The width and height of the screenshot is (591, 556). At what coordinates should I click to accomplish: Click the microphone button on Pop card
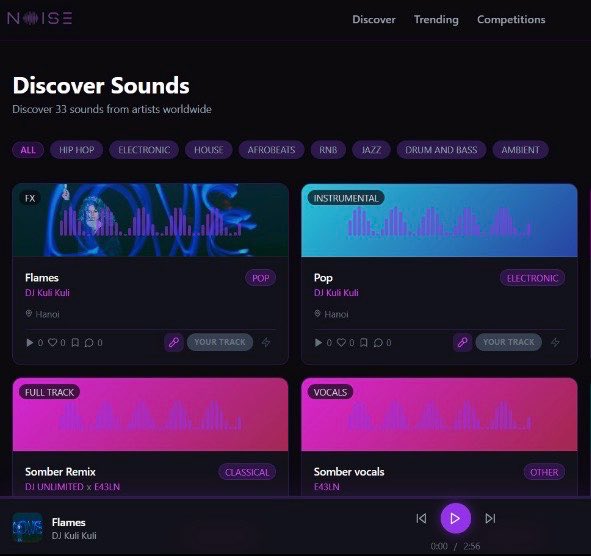(x=462, y=342)
